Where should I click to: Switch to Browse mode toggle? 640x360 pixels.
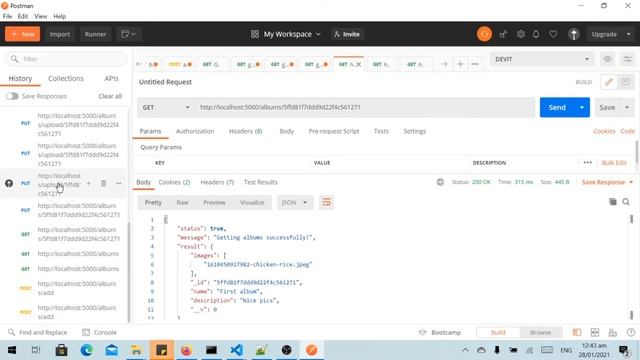(x=540, y=332)
